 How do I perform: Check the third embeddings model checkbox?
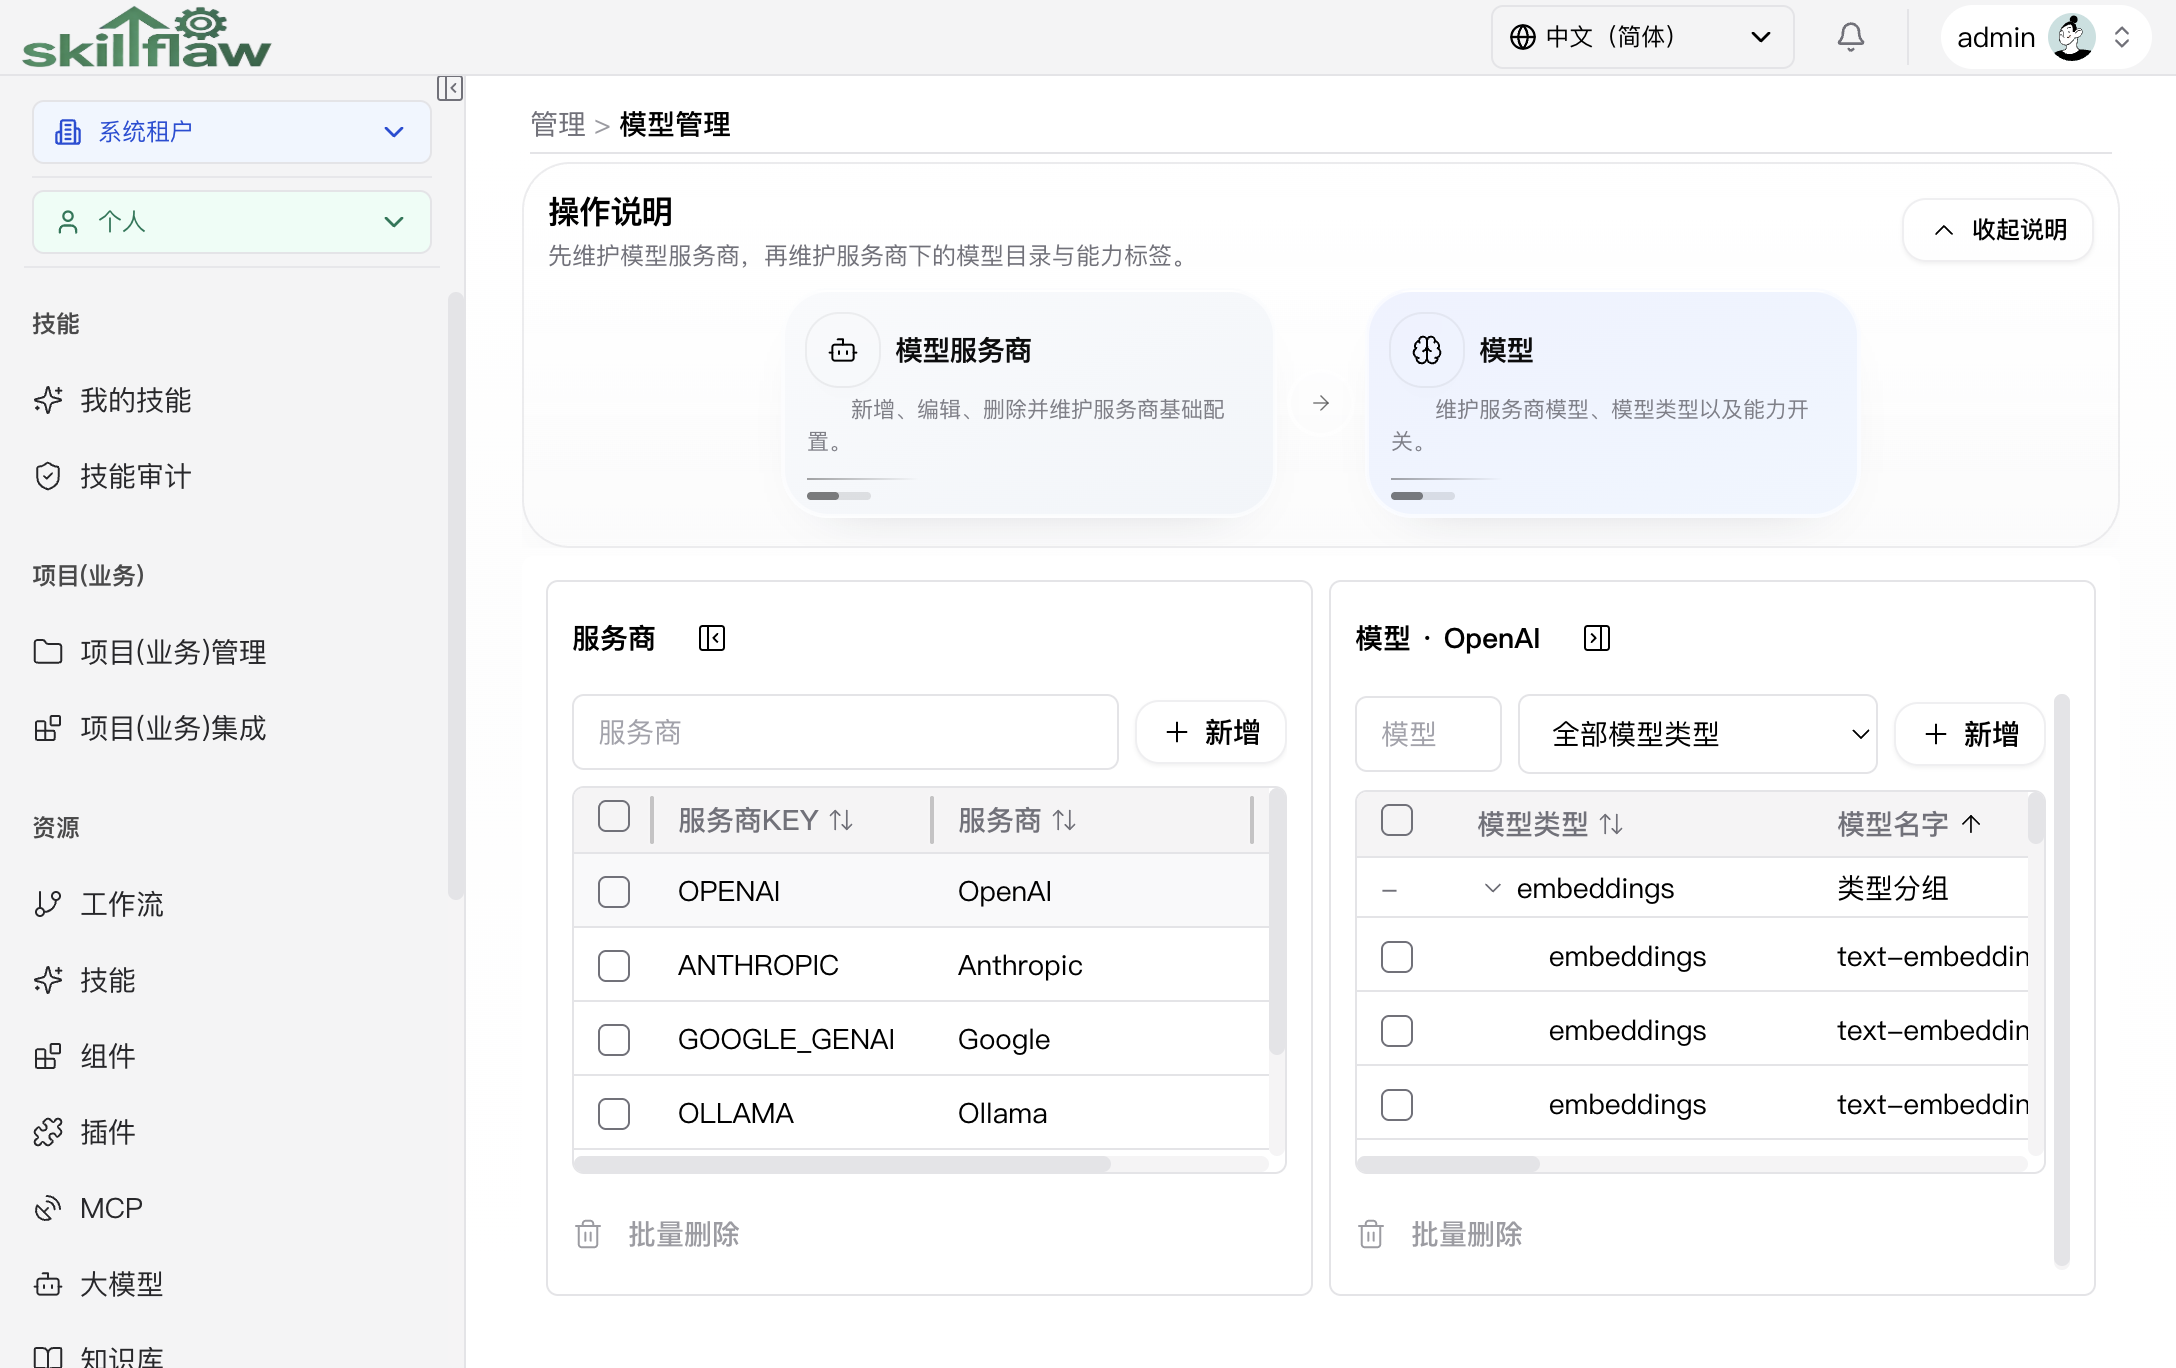point(1397,1105)
